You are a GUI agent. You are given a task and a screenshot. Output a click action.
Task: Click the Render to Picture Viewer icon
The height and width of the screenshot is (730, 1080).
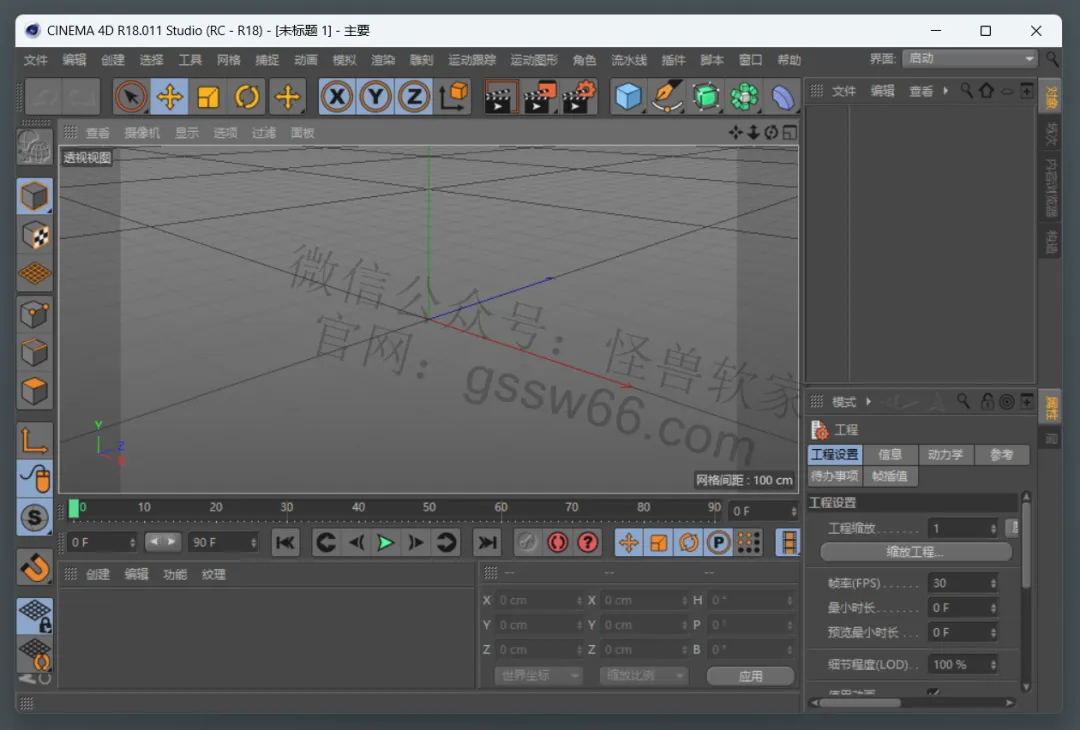(540, 97)
